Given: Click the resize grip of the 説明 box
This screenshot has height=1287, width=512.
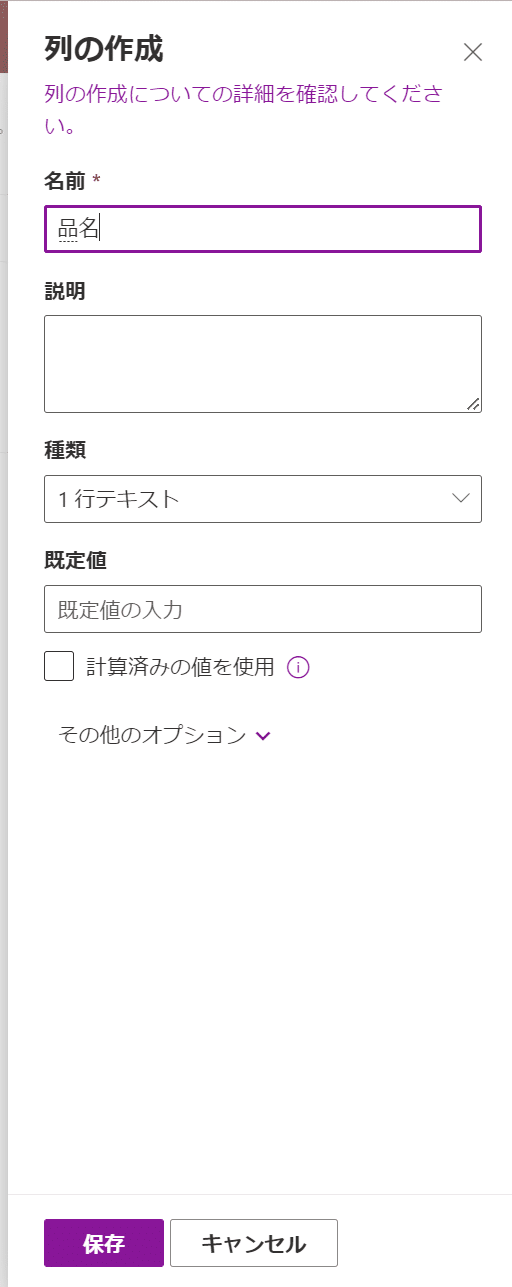Looking at the screenshot, I should [x=473, y=404].
